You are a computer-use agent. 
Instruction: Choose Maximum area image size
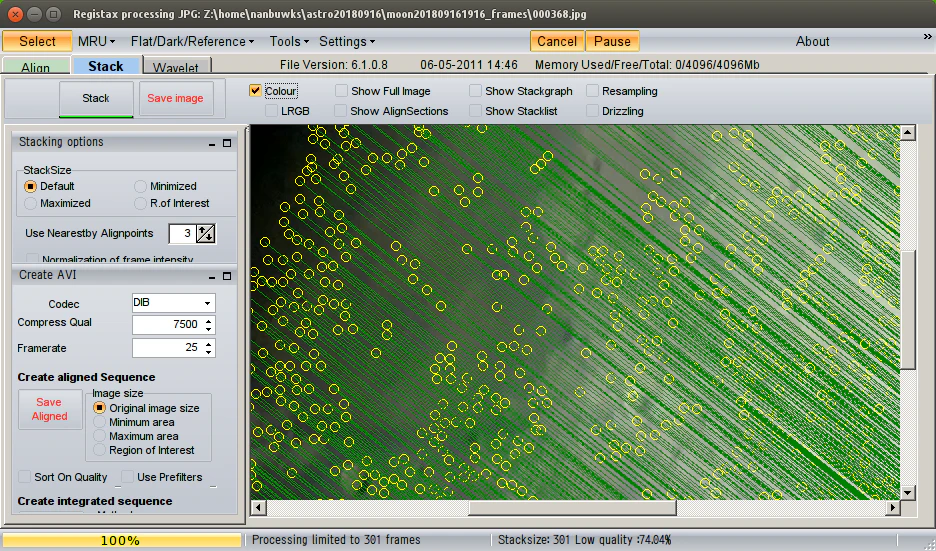100,436
